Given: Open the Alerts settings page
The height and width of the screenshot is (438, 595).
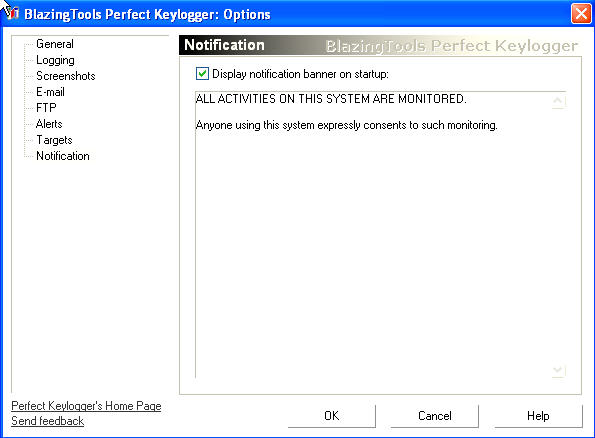Looking at the screenshot, I should point(49,124).
